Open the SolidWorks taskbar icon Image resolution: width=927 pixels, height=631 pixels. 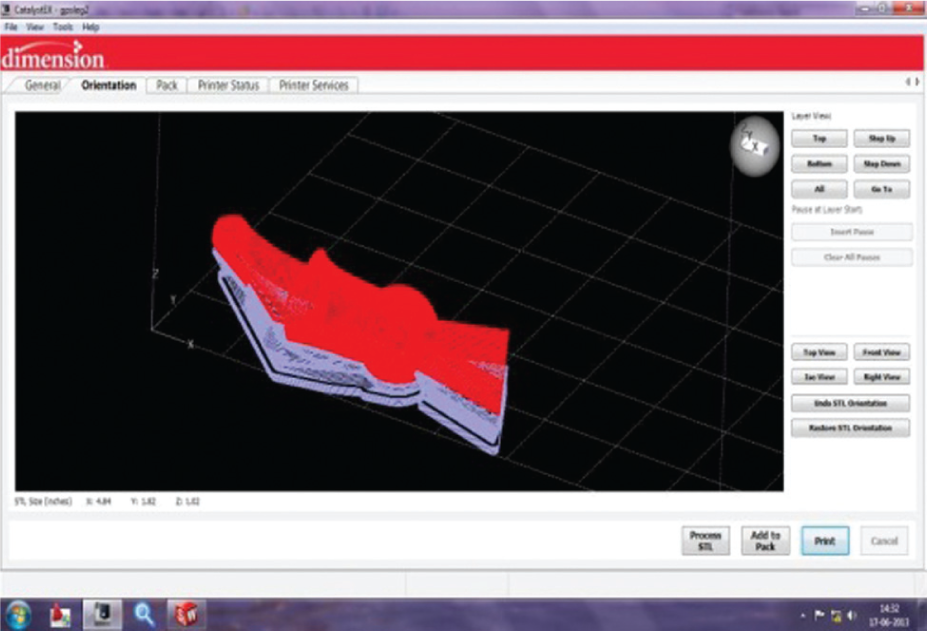pyautogui.click(x=186, y=614)
